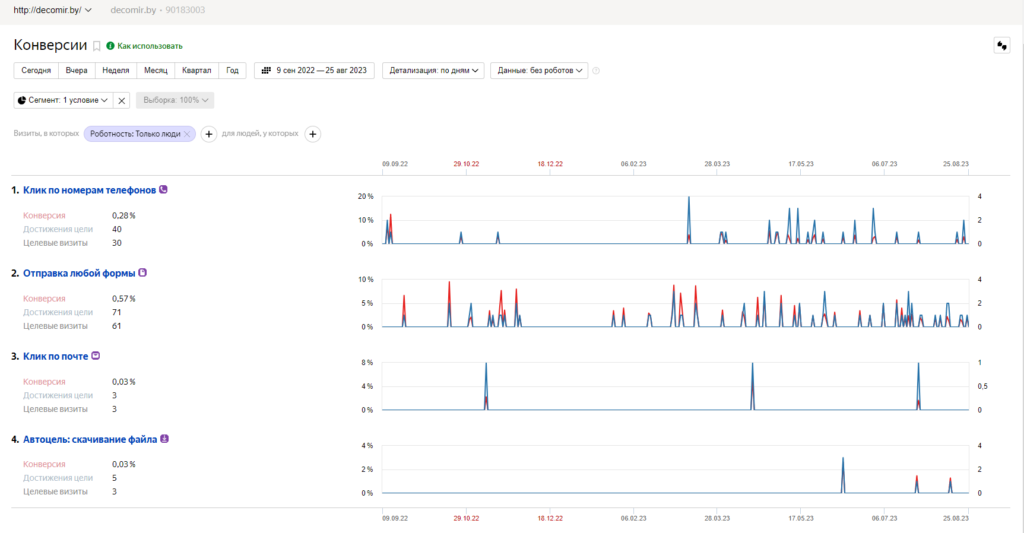Viewport: 1024px width, 533px height.
Task: Remove the Роботность: Только люди filter chip
Action: pos(187,134)
